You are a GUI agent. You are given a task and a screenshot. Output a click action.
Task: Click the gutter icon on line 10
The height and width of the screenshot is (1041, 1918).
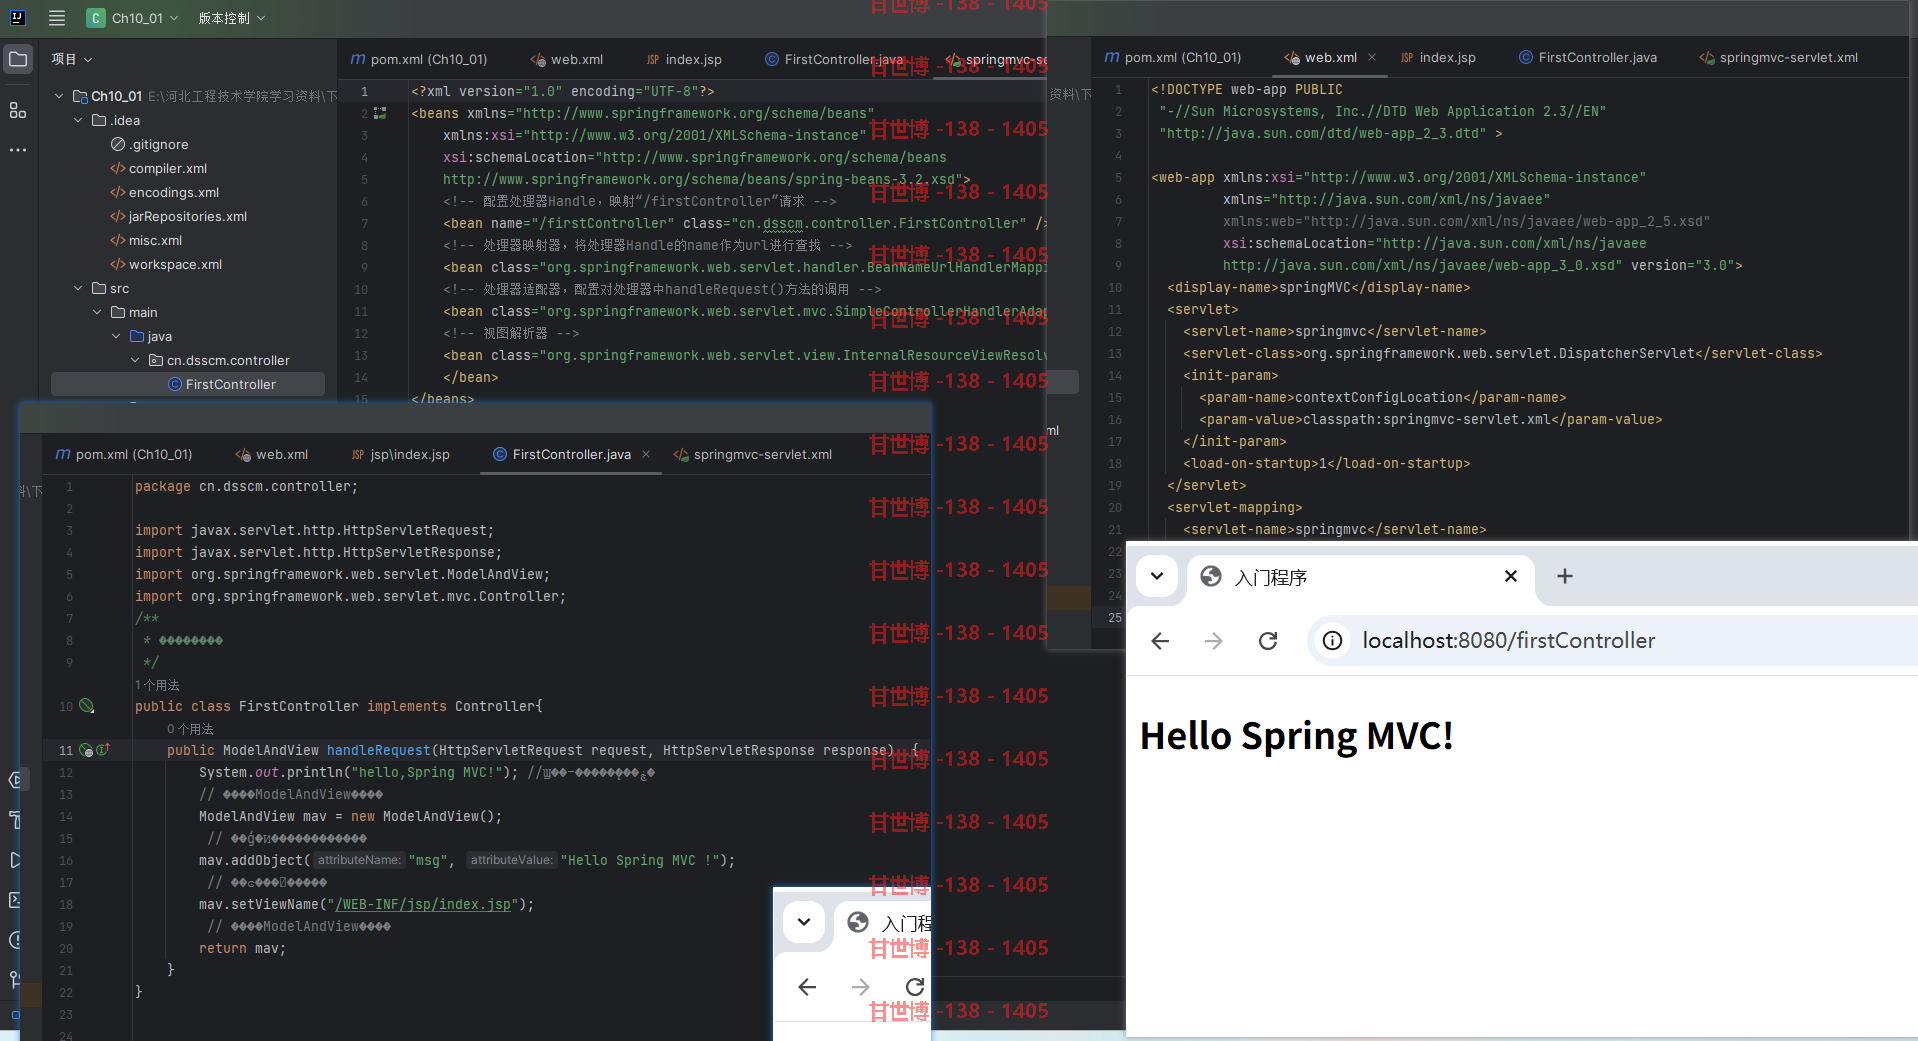click(87, 706)
